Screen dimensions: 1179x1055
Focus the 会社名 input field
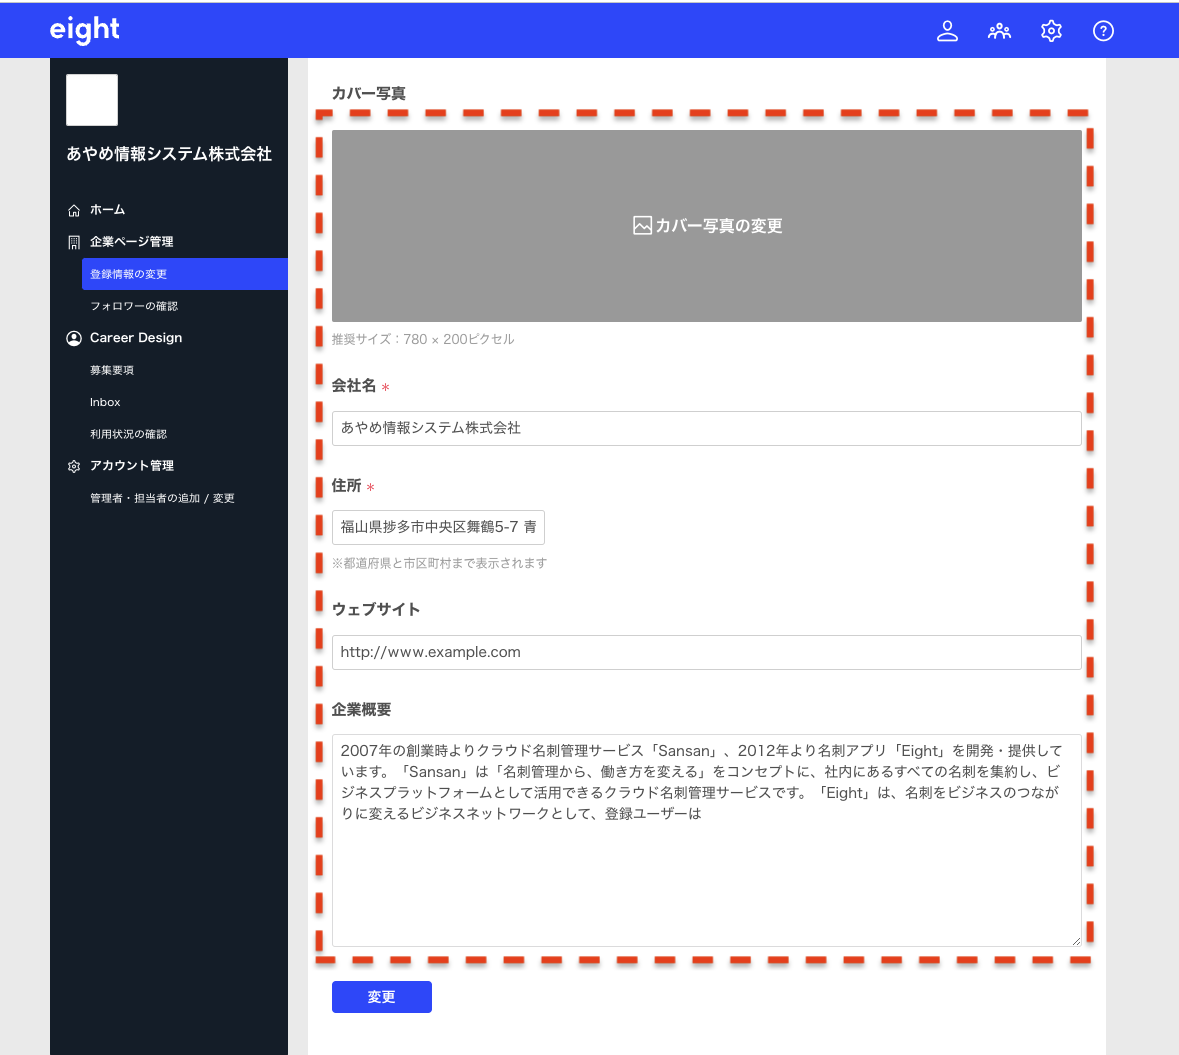(706, 428)
